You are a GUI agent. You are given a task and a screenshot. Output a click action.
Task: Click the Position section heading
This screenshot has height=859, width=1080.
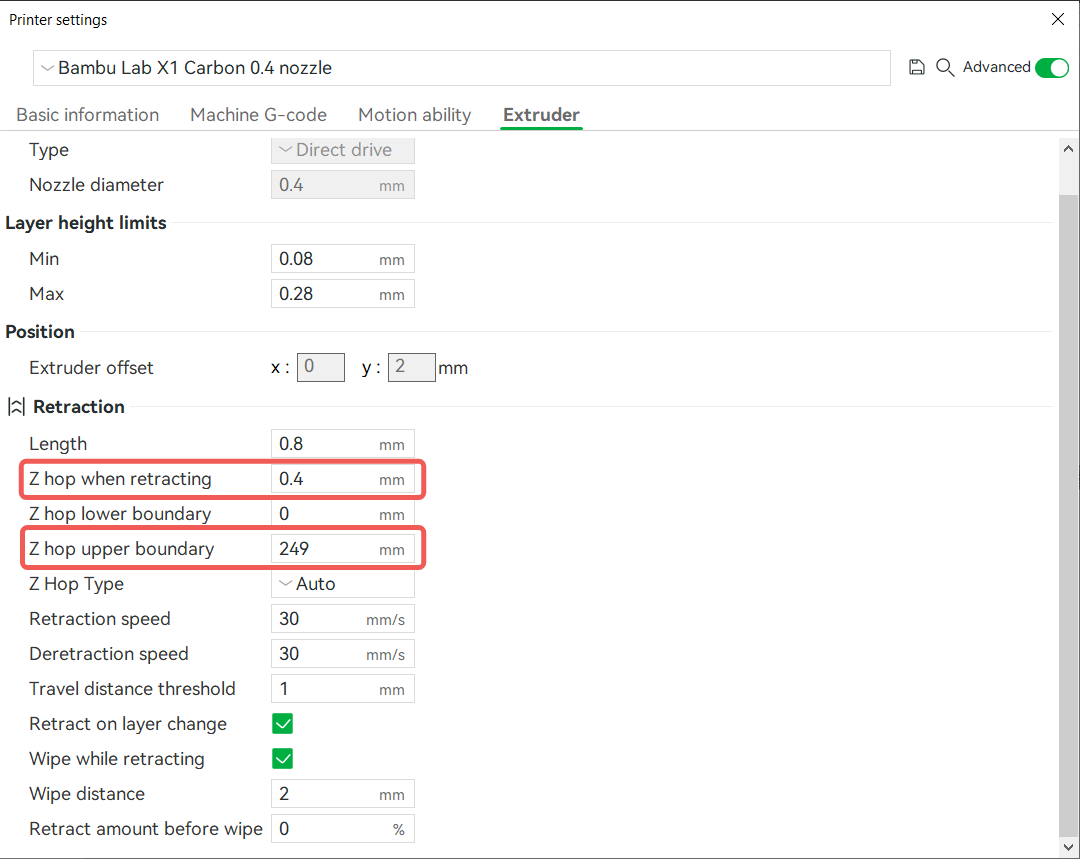coord(40,331)
